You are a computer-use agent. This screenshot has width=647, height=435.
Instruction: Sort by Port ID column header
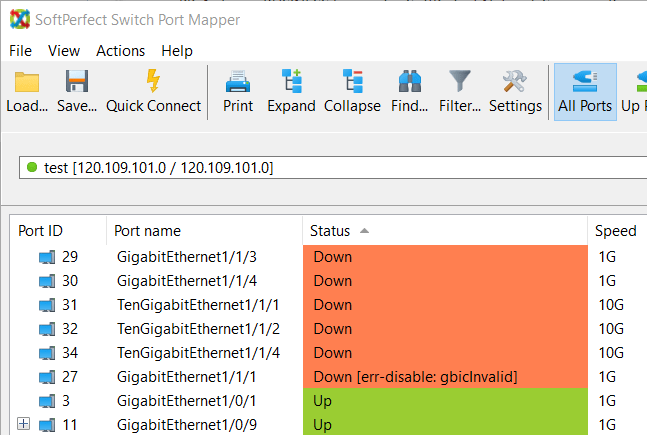click(58, 231)
